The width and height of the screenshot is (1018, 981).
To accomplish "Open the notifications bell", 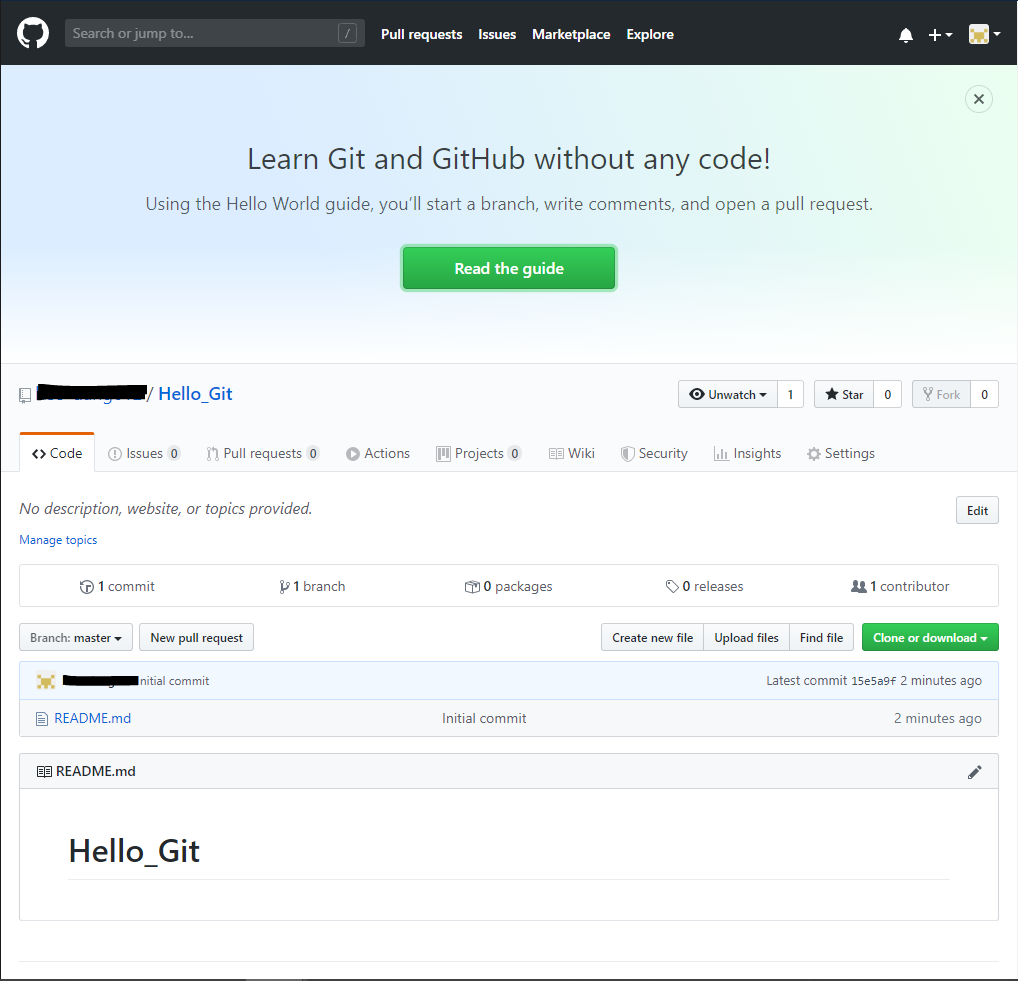I will [906, 35].
